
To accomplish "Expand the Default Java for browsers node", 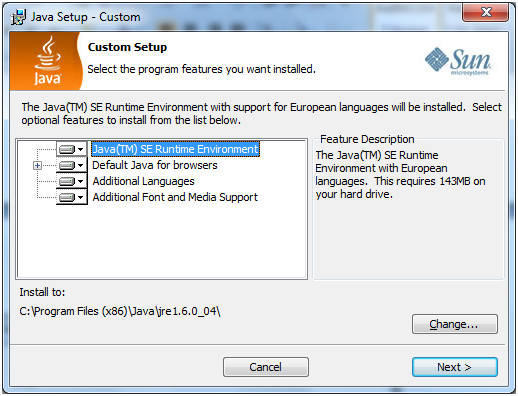I will click(37, 165).
